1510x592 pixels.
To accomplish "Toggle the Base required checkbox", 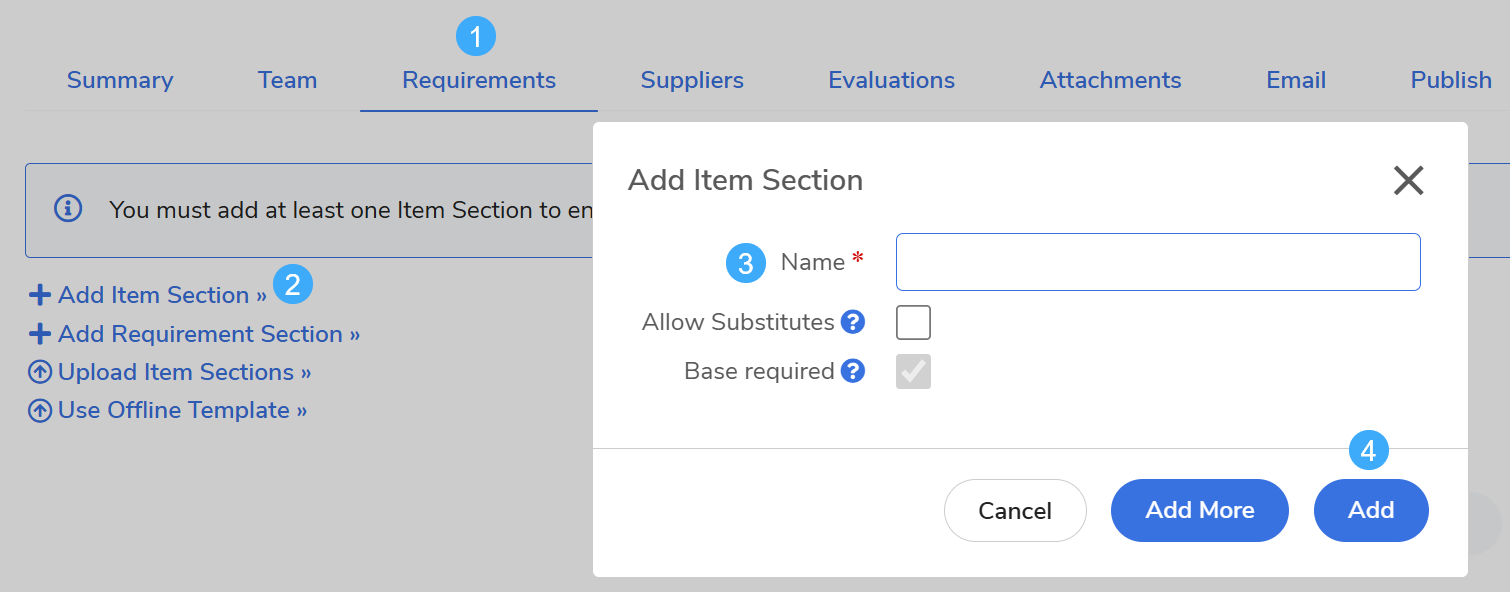I will [x=913, y=371].
